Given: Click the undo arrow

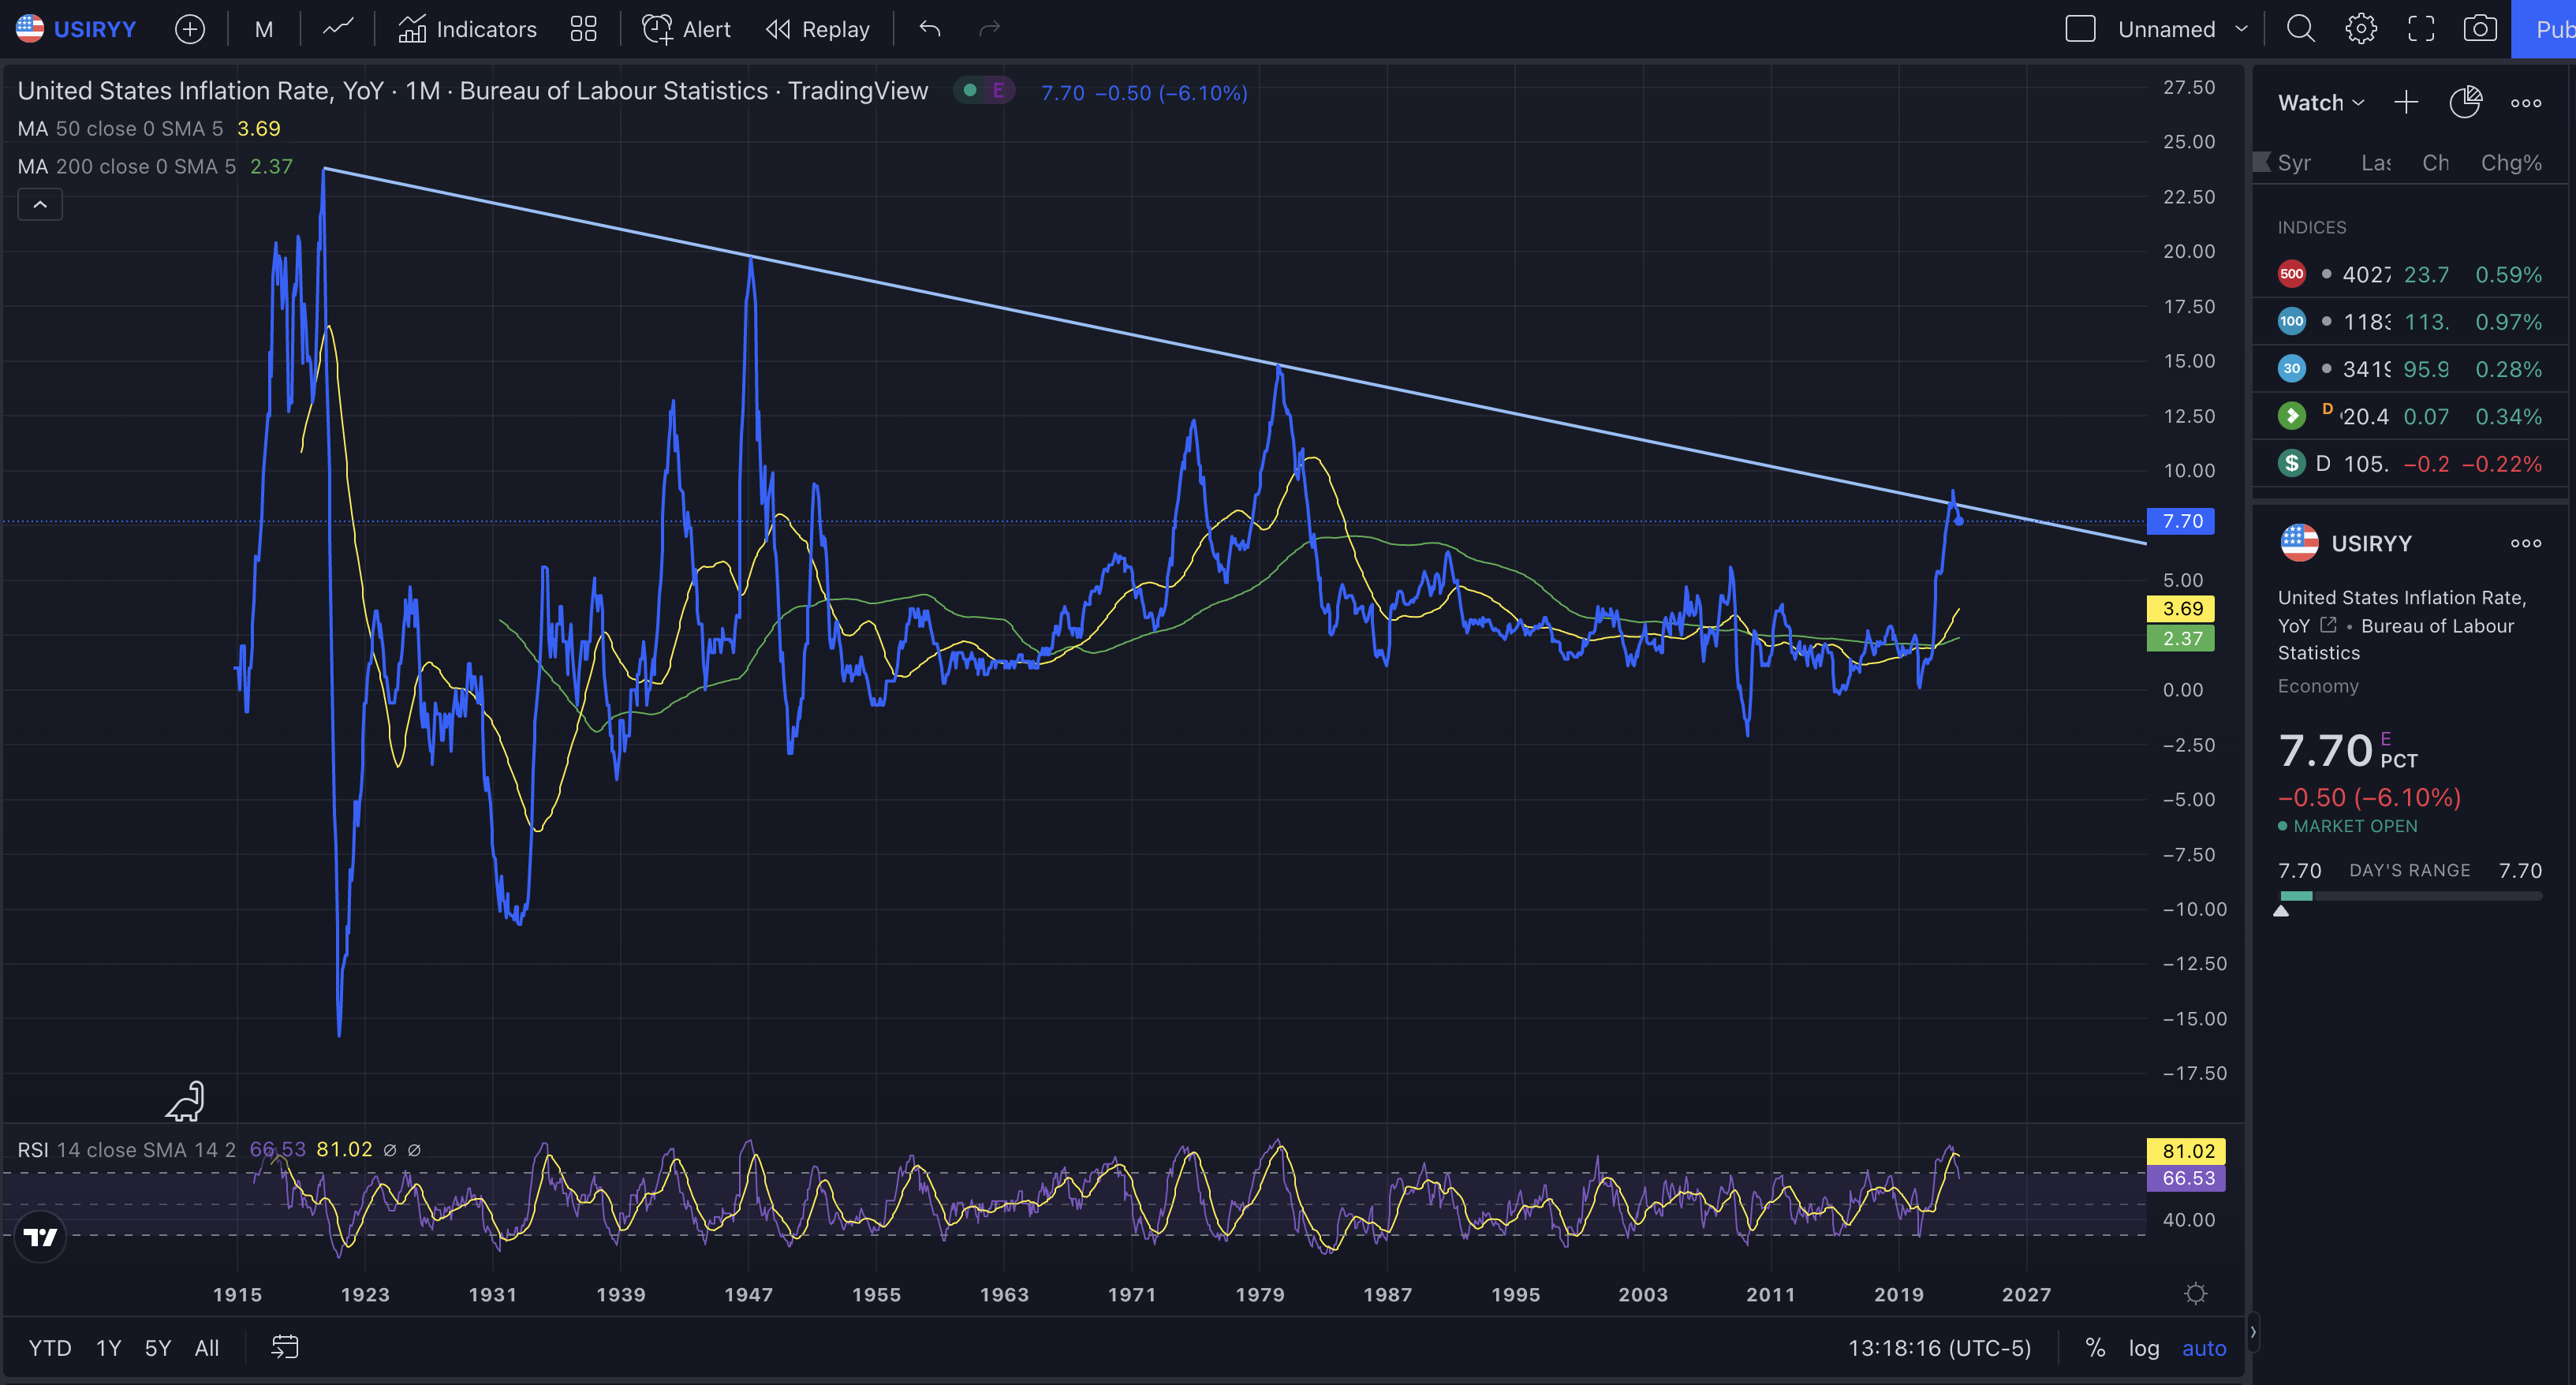Looking at the screenshot, I should (x=930, y=29).
